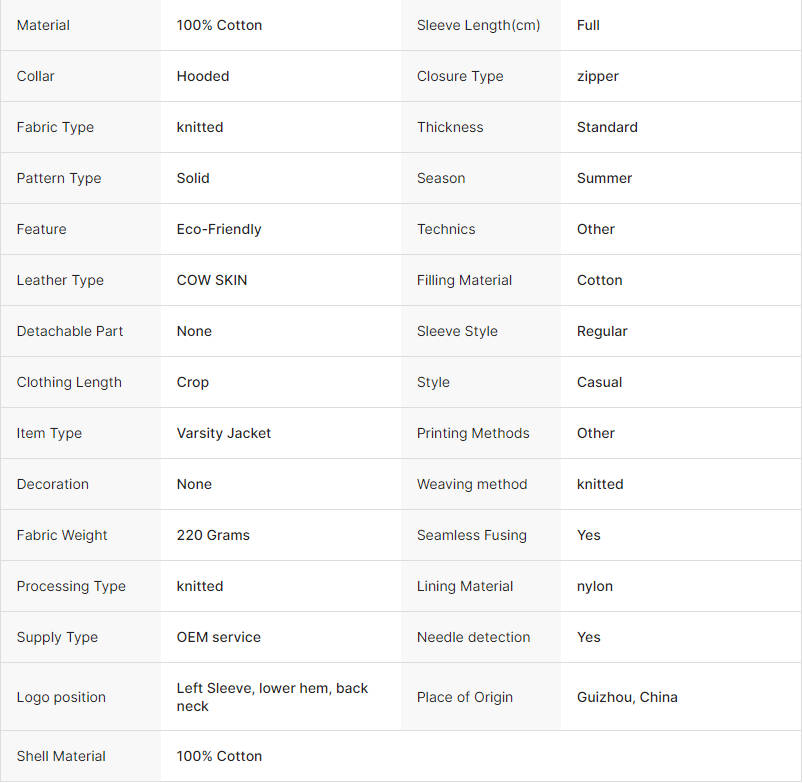
Task: Select the Guizhou, China origin value
Action: tap(627, 697)
